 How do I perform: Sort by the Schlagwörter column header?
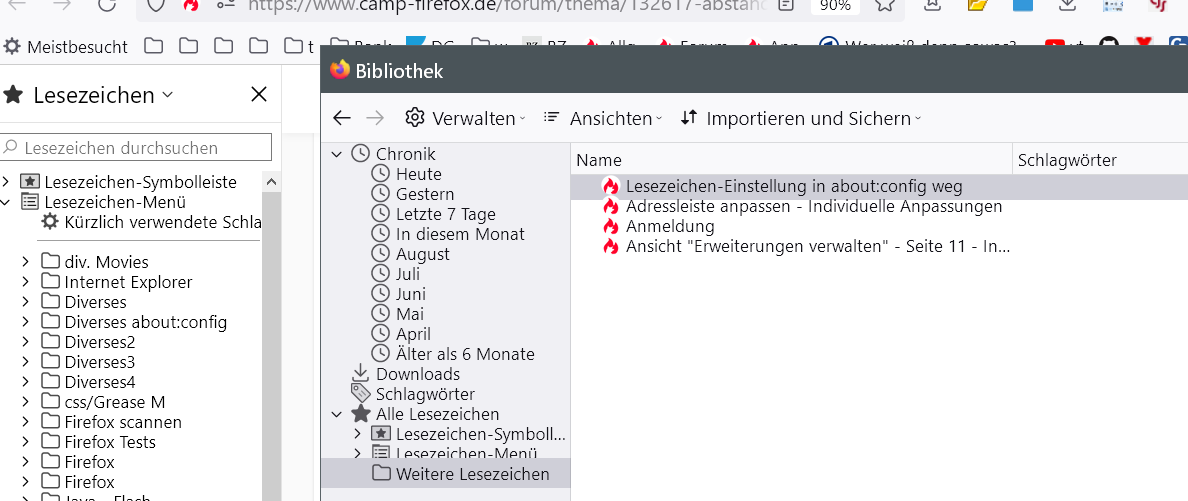pyautogui.click(x=1066, y=160)
